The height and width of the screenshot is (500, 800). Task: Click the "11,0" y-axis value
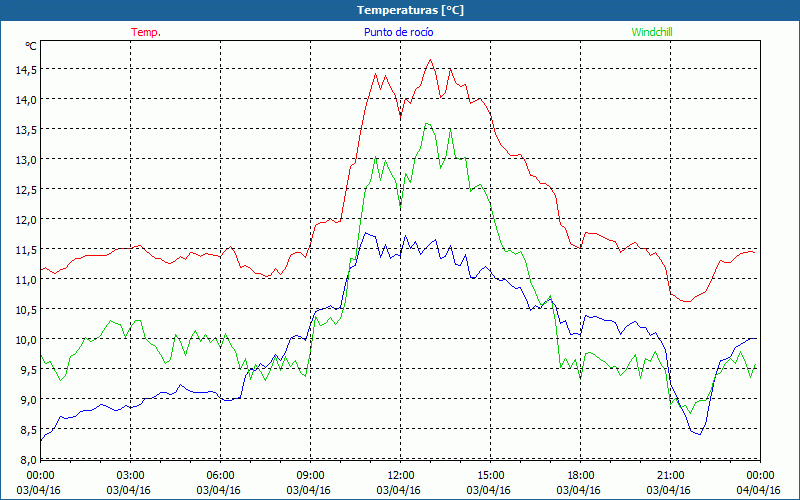(26, 280)
